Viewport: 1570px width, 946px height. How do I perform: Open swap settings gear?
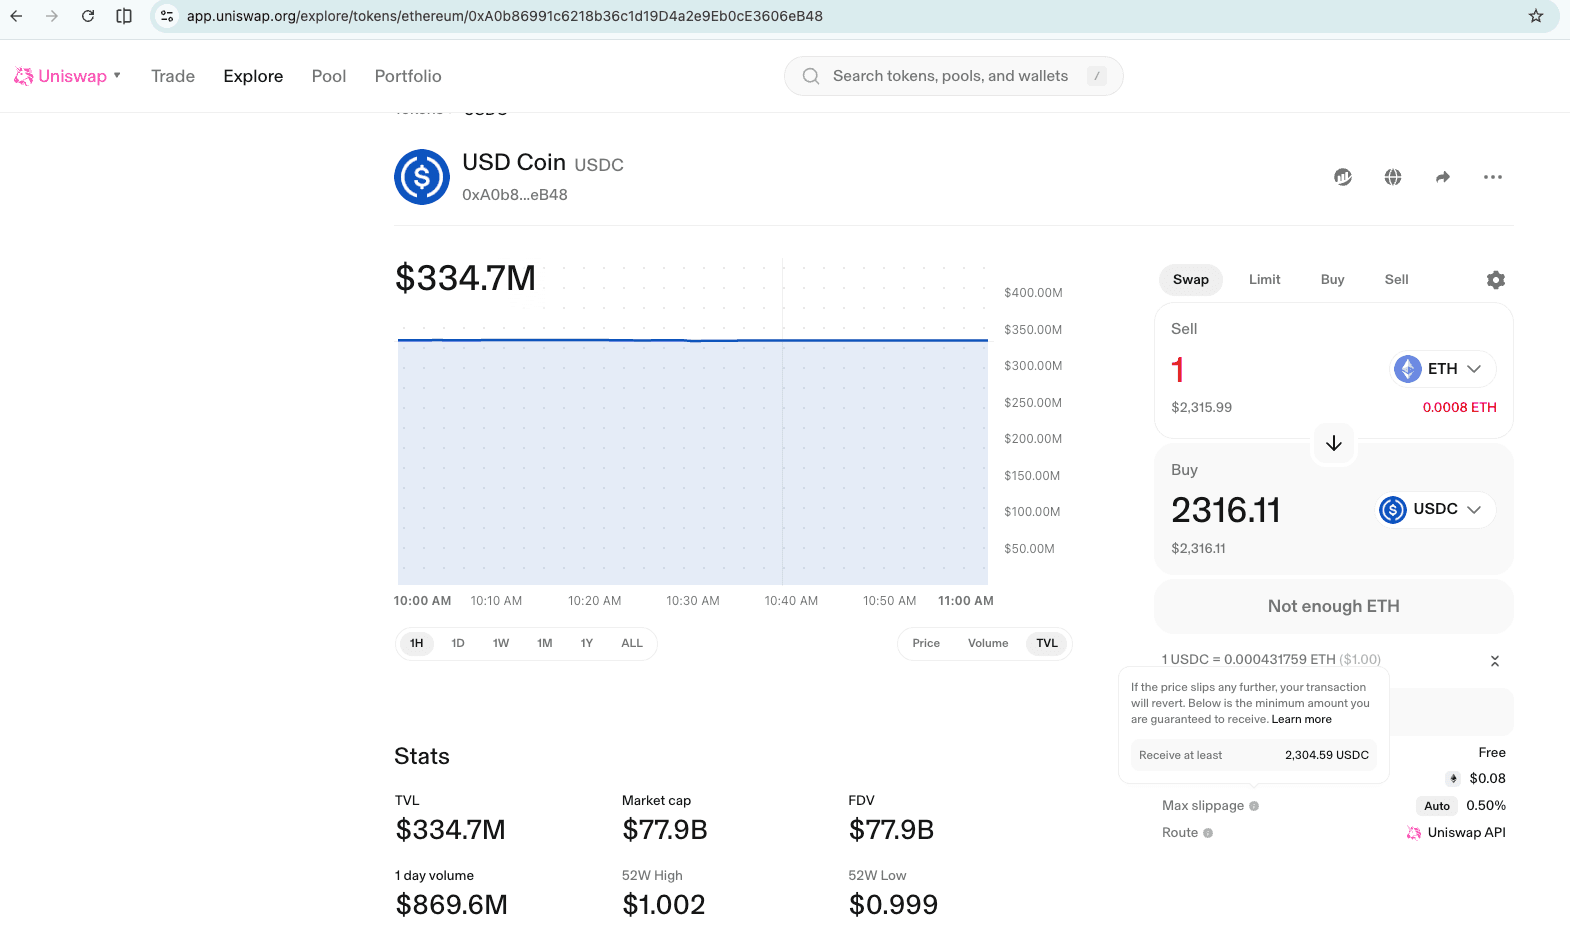click(x=1496, y=280)
